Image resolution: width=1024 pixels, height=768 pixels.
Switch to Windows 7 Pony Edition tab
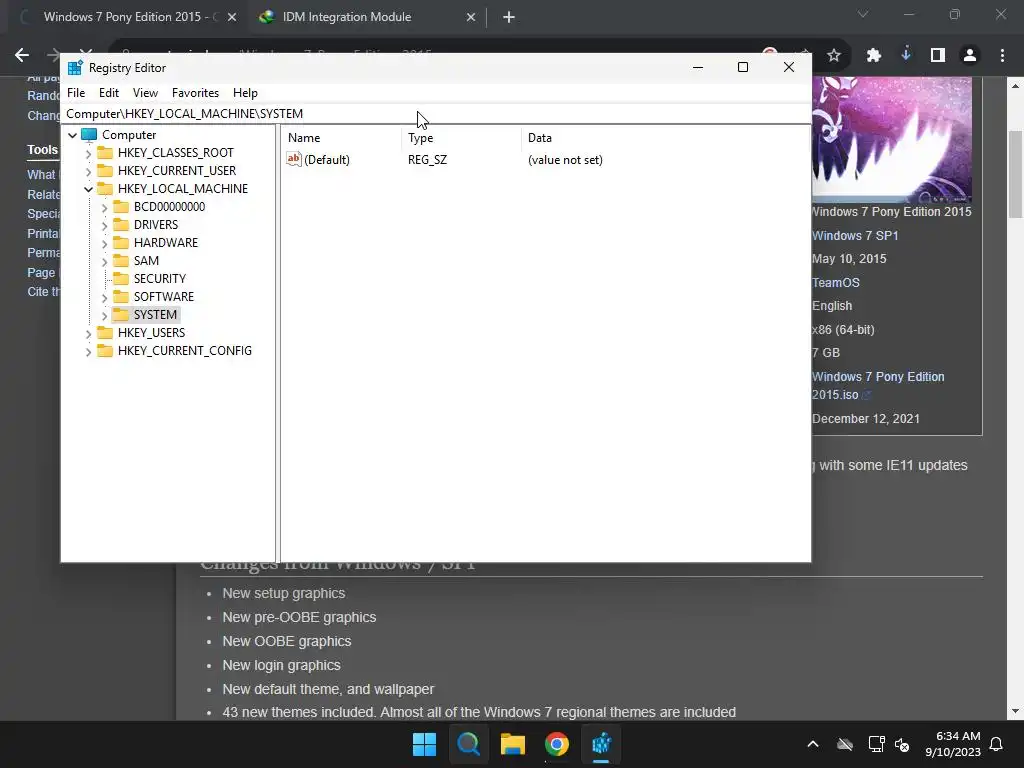pos(127,17)
